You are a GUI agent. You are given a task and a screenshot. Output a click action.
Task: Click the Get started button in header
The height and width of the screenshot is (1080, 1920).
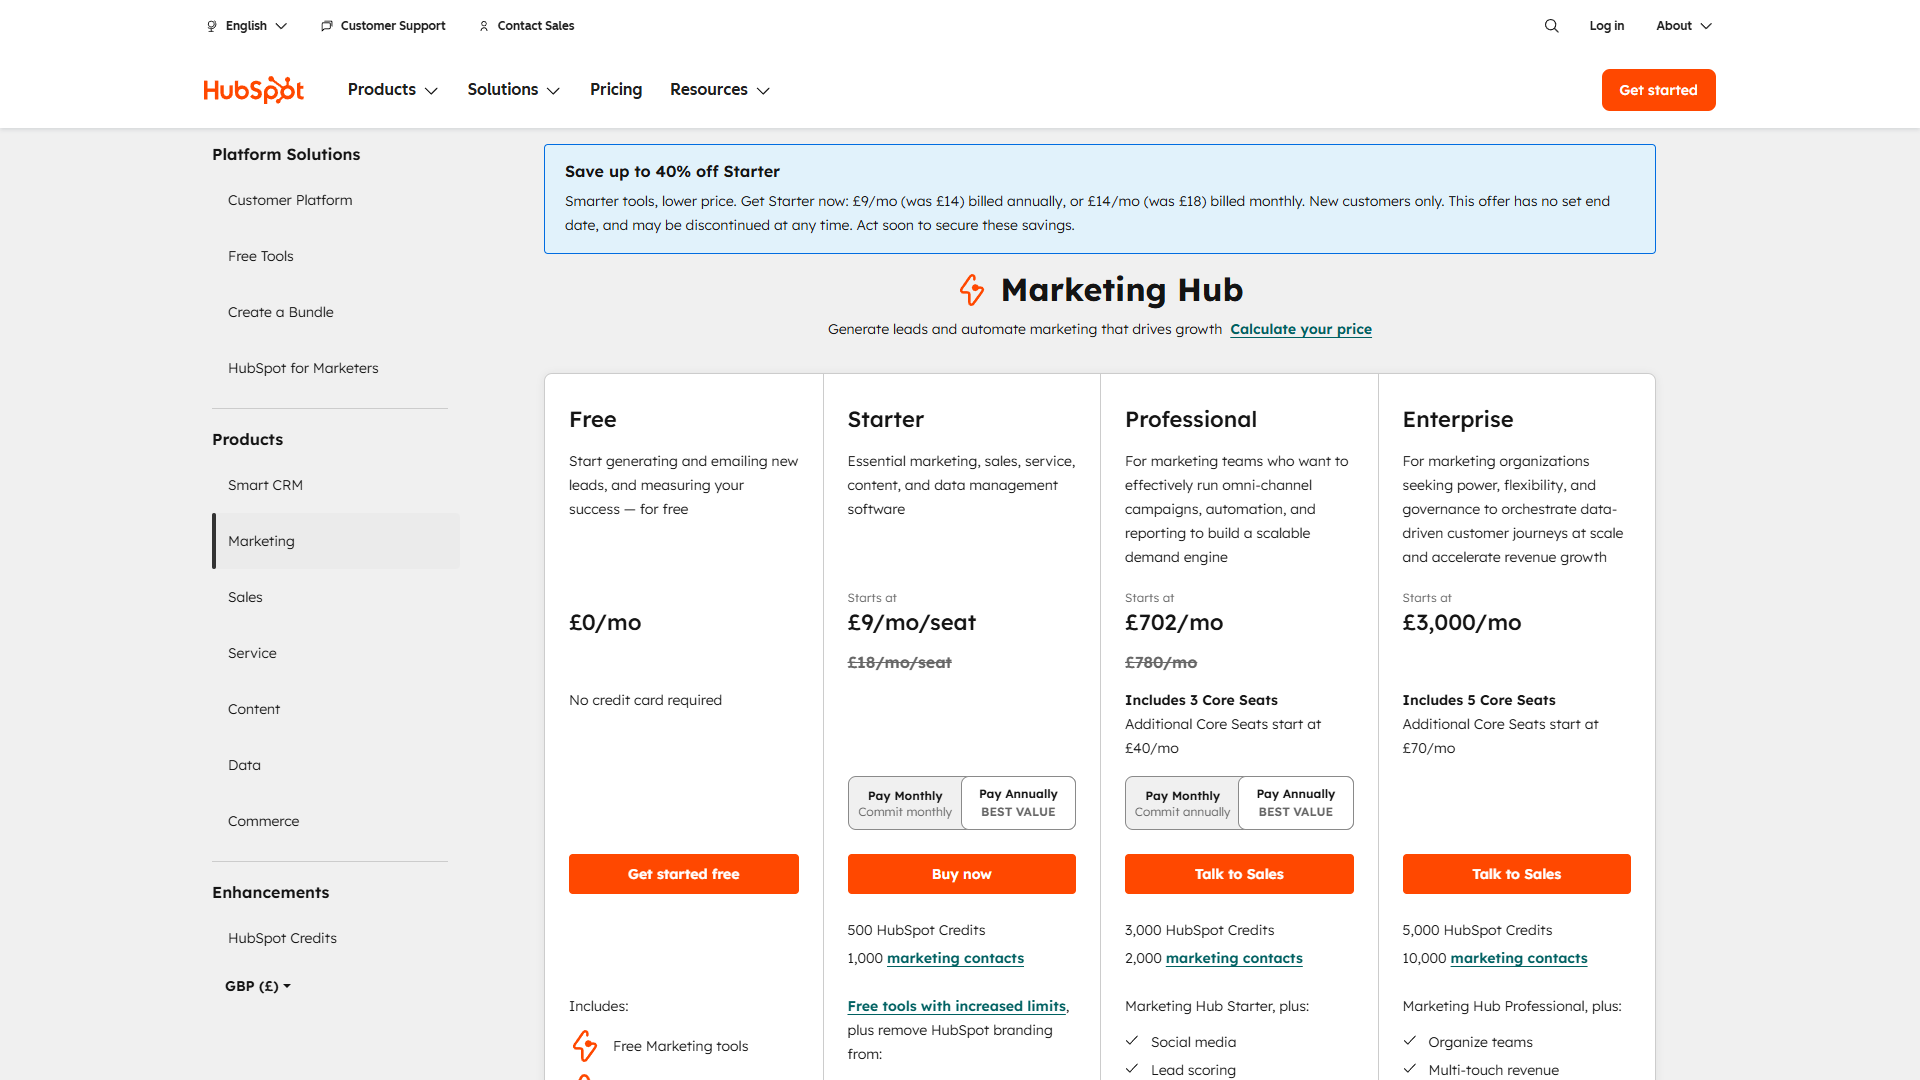[1658, 90]
